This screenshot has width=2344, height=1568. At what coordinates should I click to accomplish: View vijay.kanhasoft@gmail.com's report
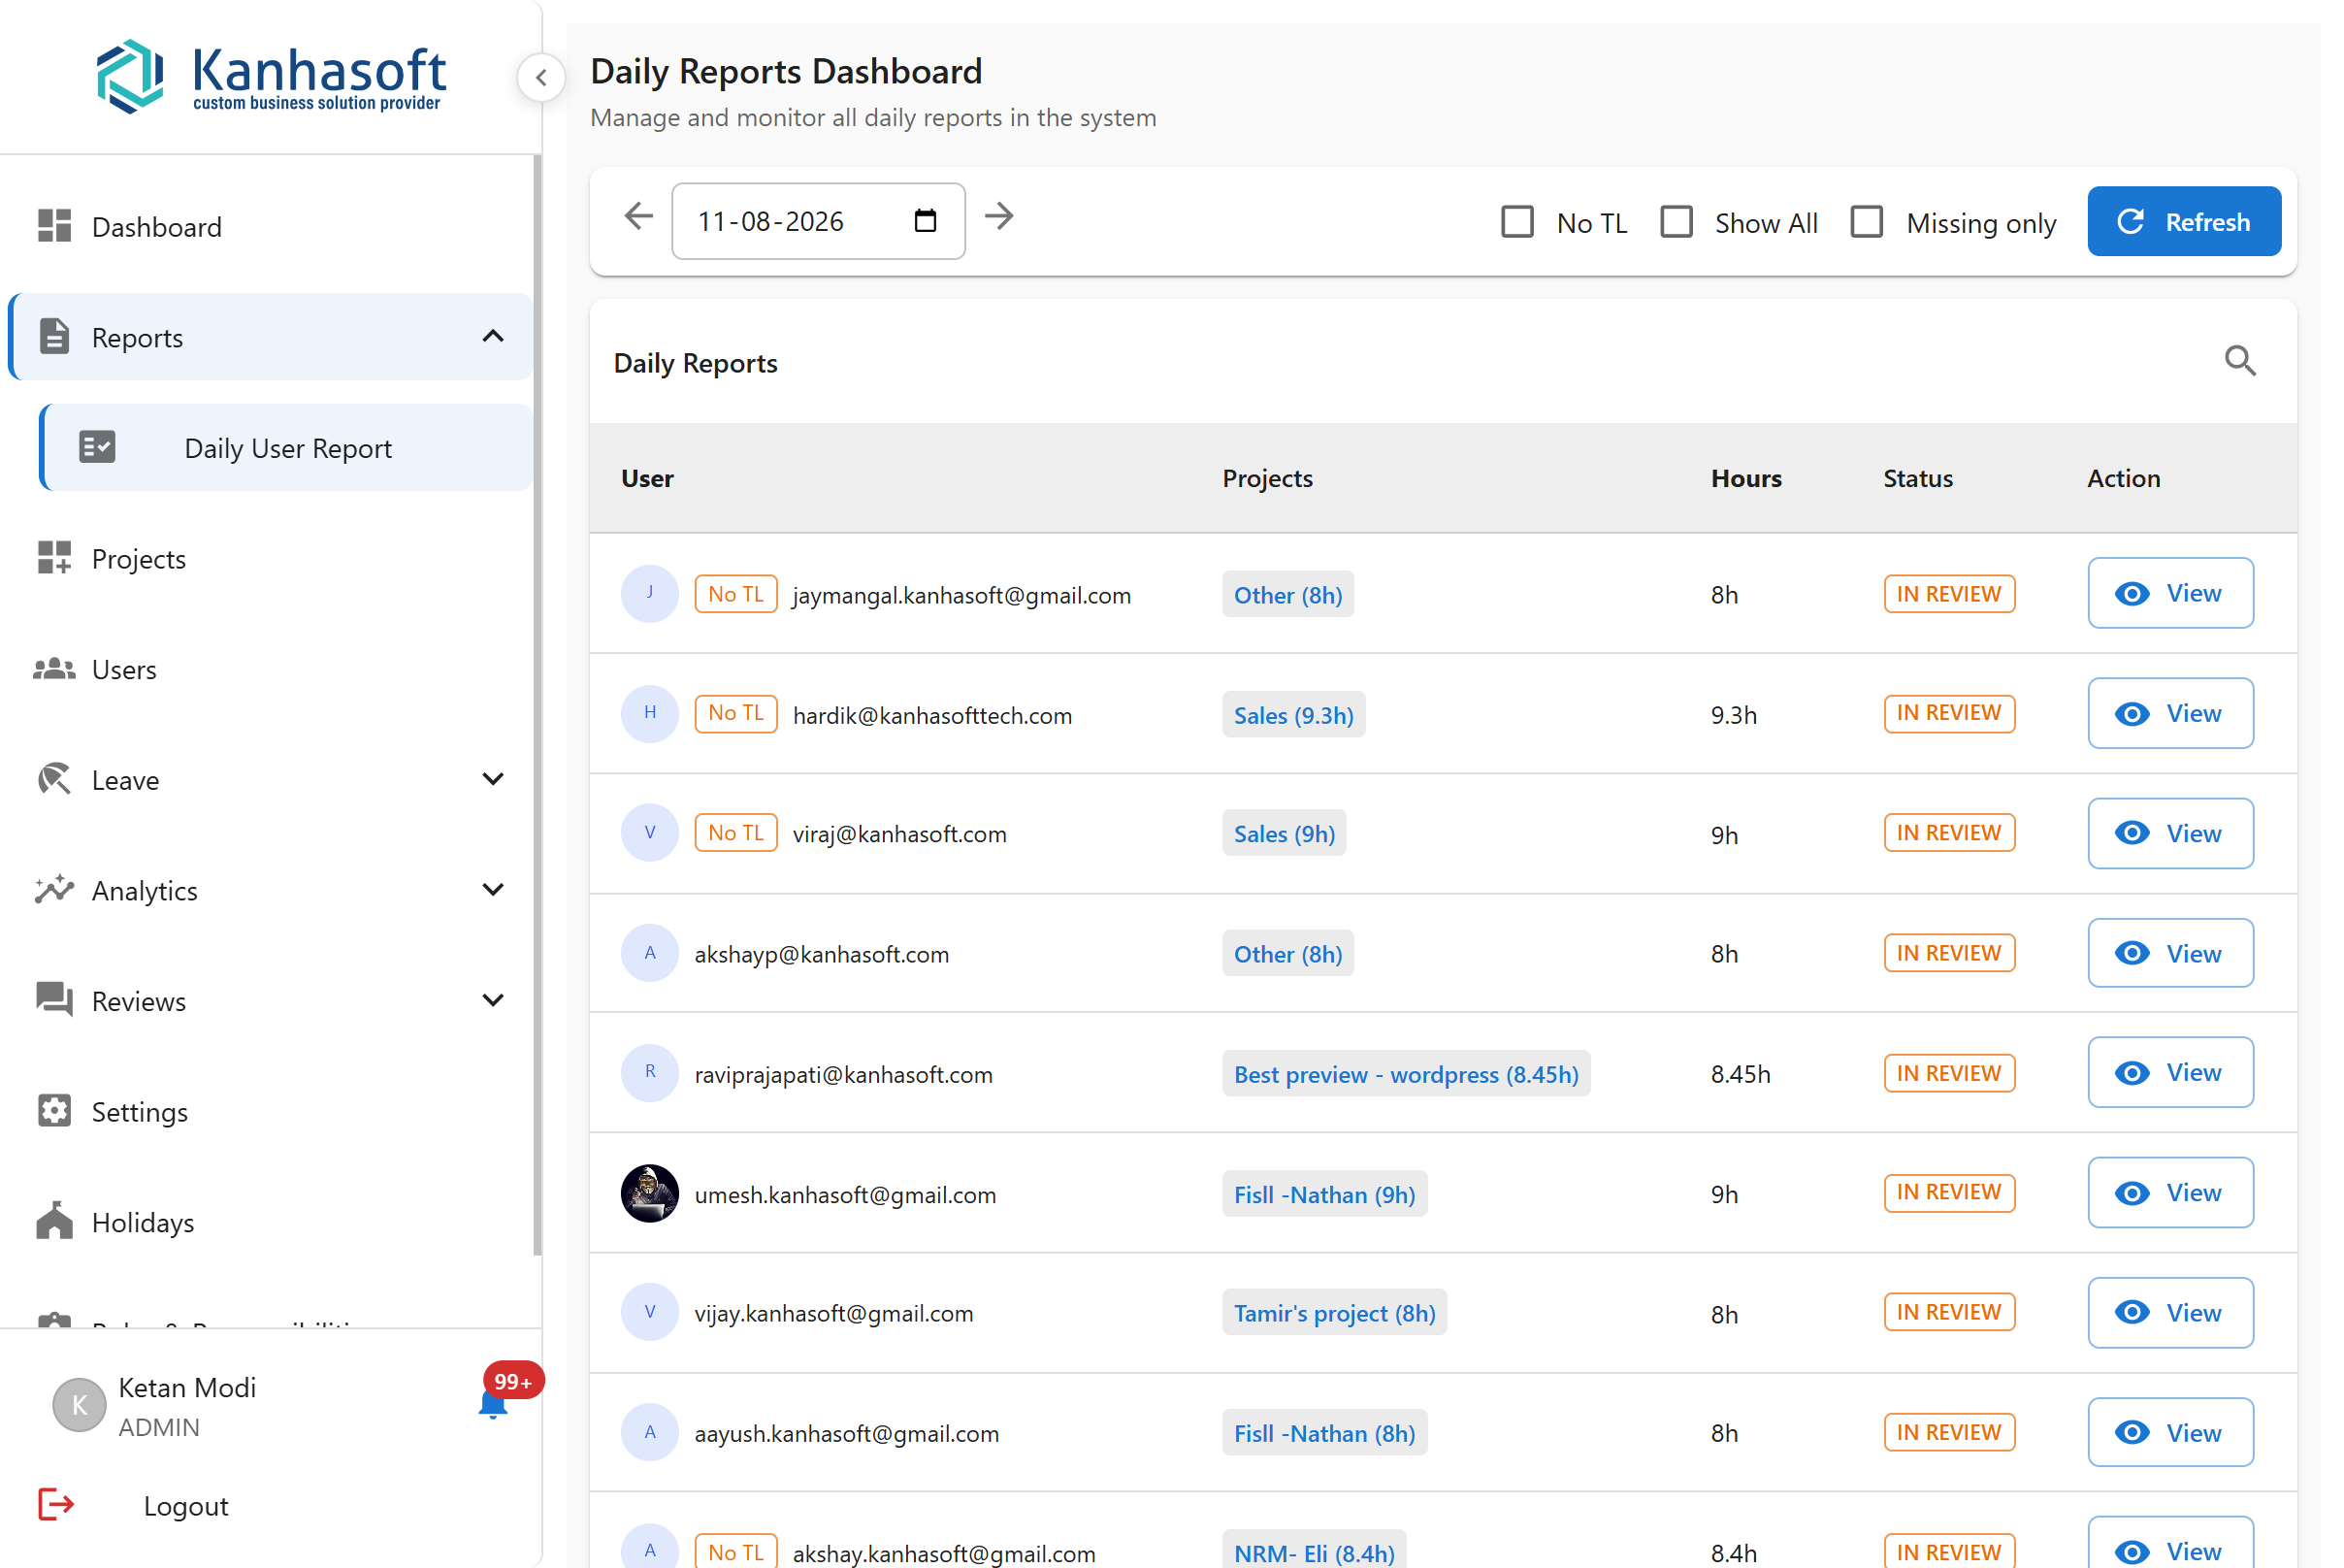2170,1312
